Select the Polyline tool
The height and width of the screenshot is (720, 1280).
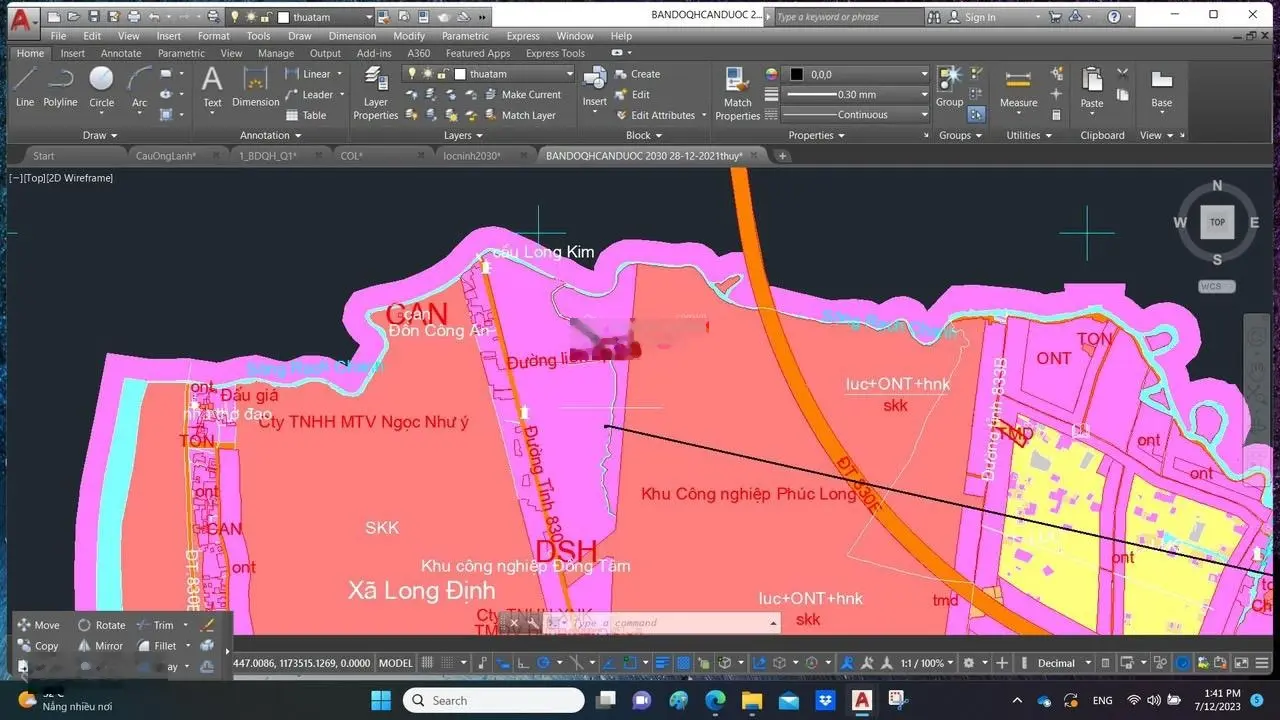[60, 86]
